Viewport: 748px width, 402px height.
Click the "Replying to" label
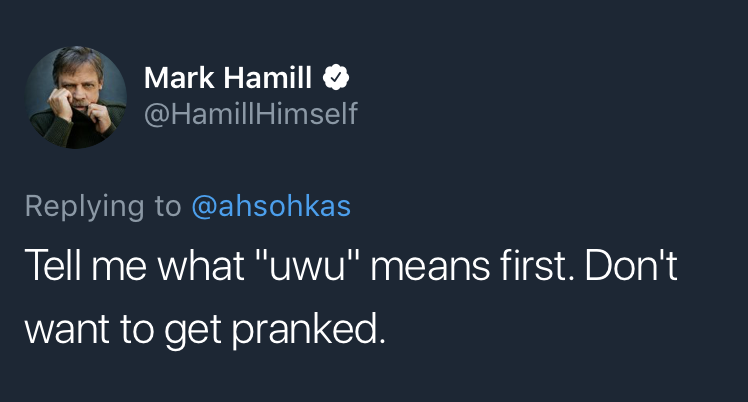click(103, 206)
